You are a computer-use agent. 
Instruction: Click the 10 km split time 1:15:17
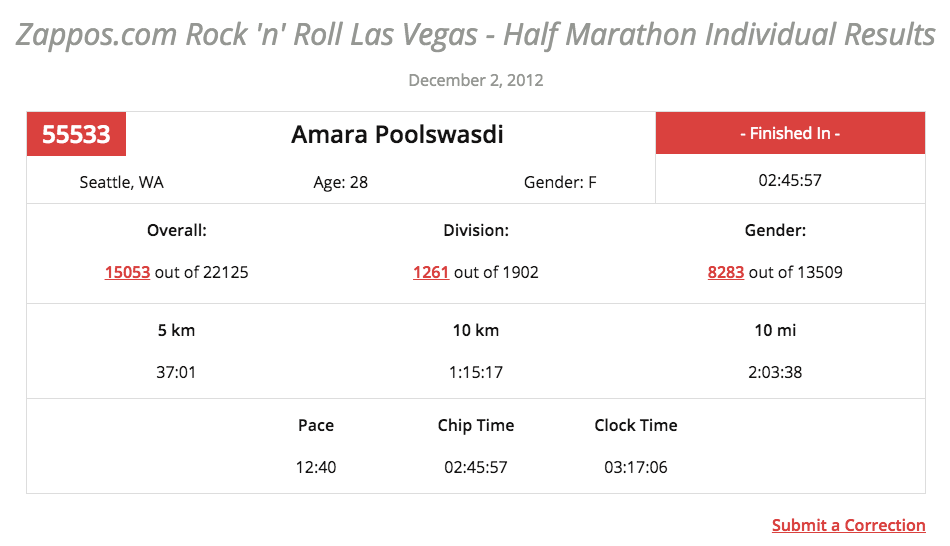coord(476,372)
